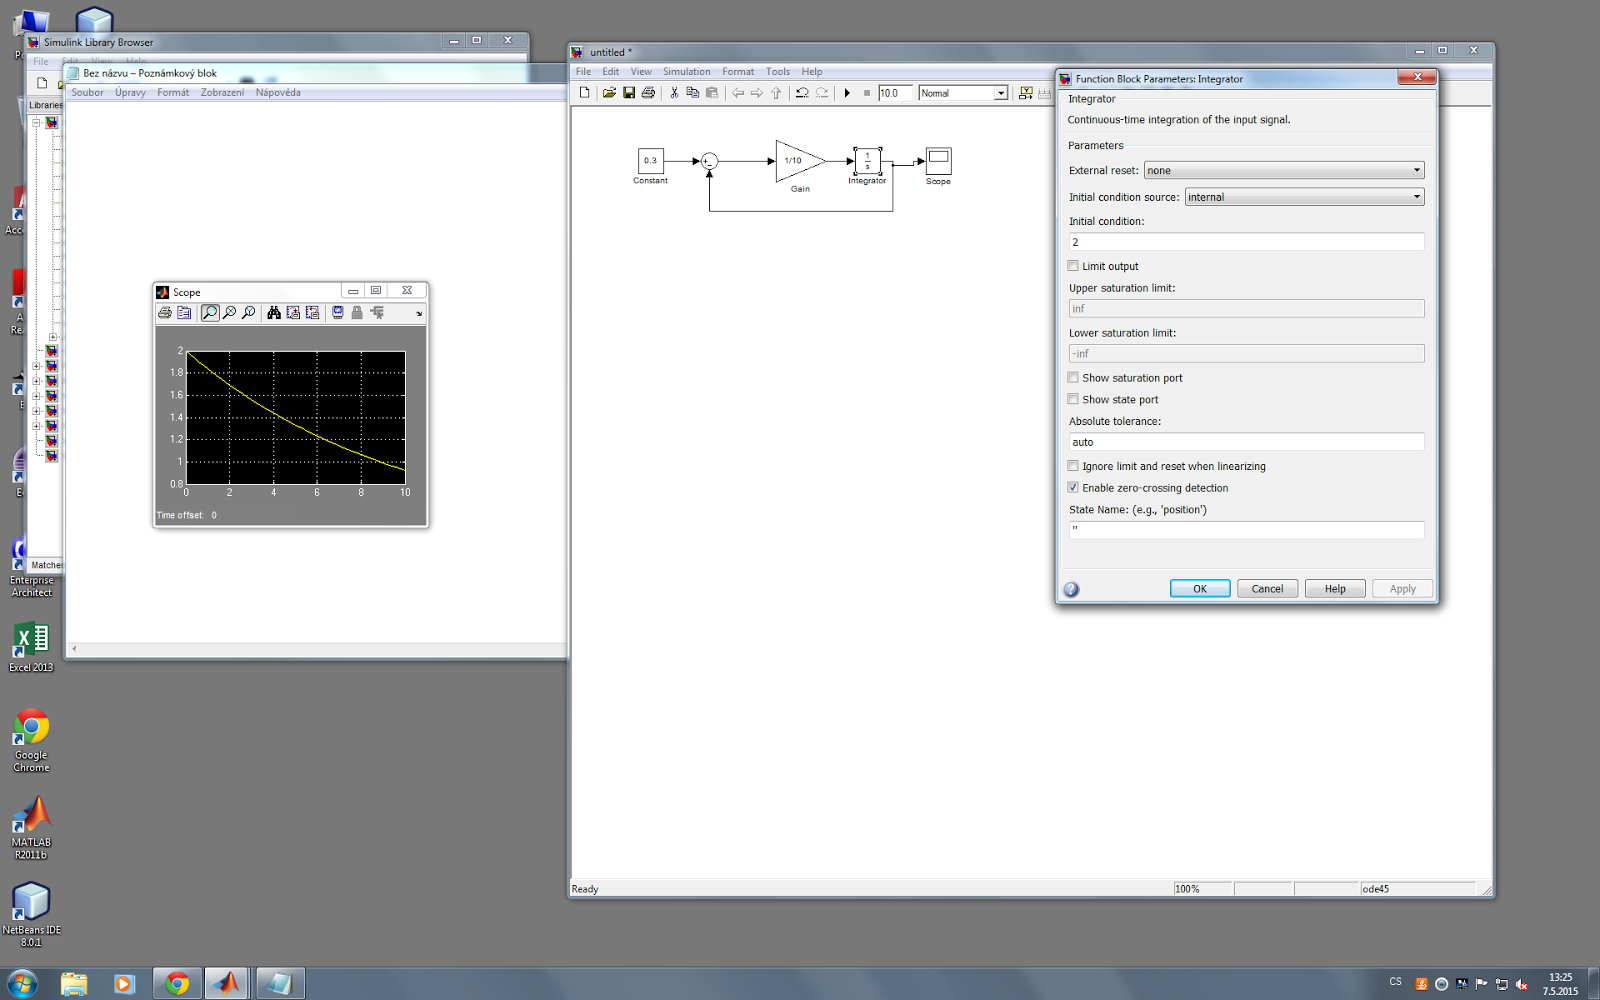
Task: Click the Scope toolbar dock arrow
Action: tap(419, 314)
